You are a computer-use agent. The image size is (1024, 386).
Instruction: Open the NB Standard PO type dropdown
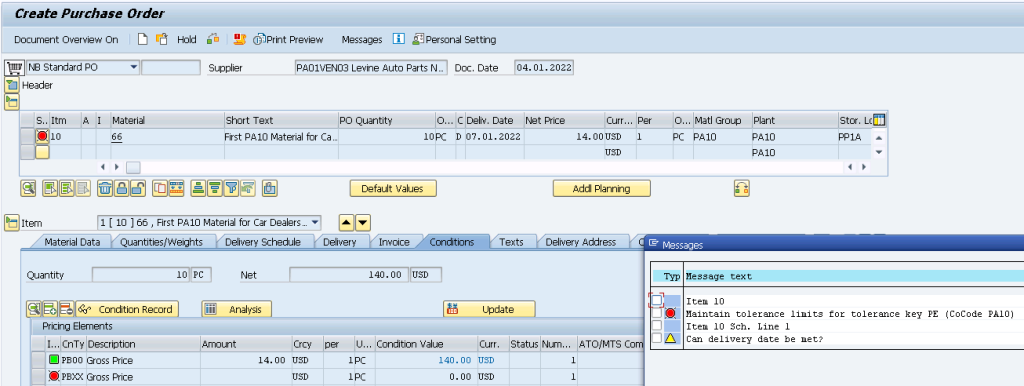coord(133,67)
